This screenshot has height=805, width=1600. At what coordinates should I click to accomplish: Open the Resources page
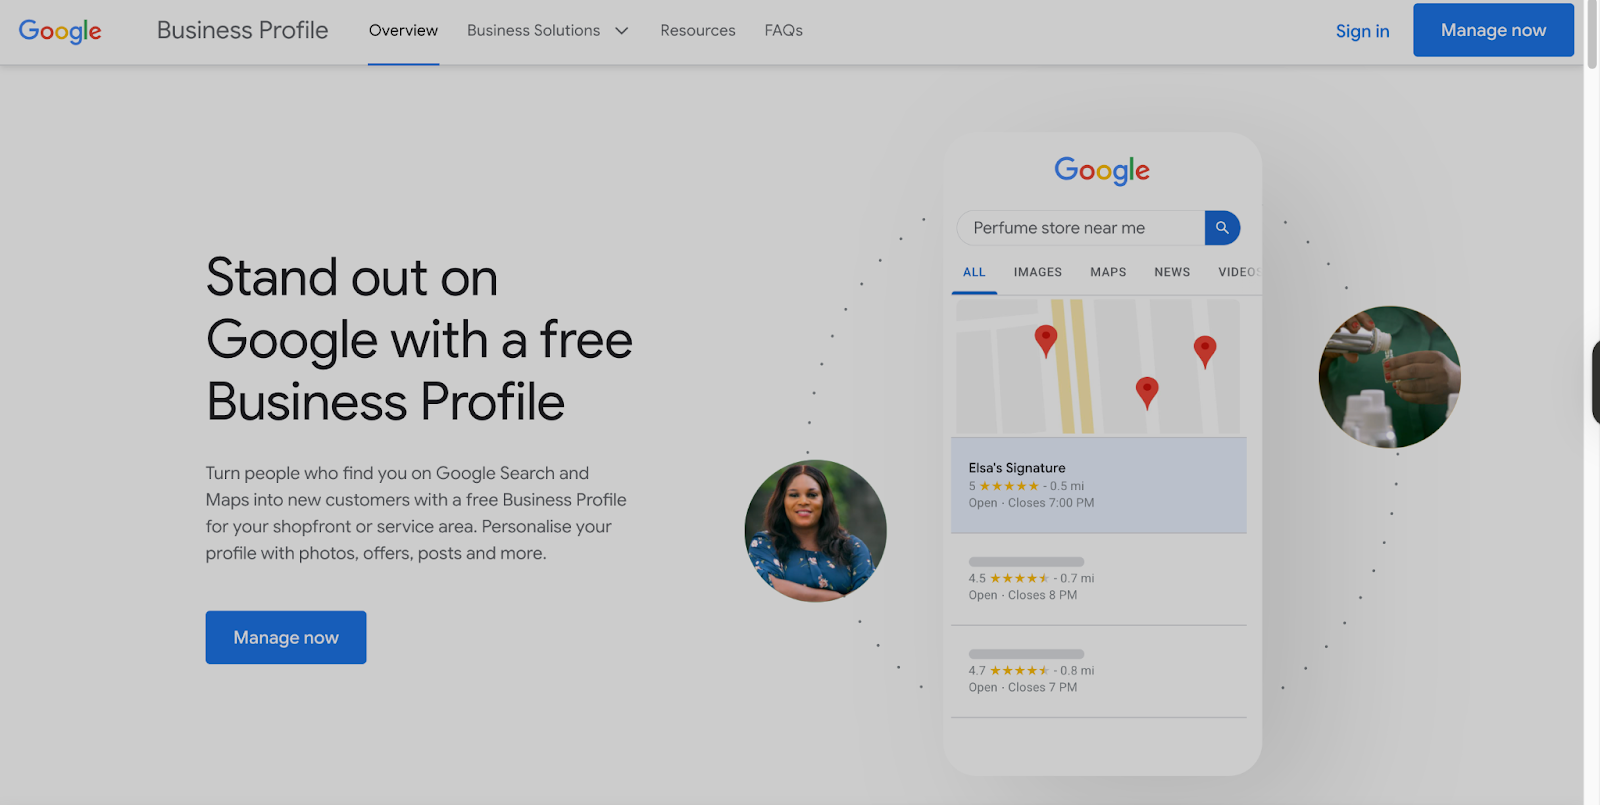click(x=698, y=31)
